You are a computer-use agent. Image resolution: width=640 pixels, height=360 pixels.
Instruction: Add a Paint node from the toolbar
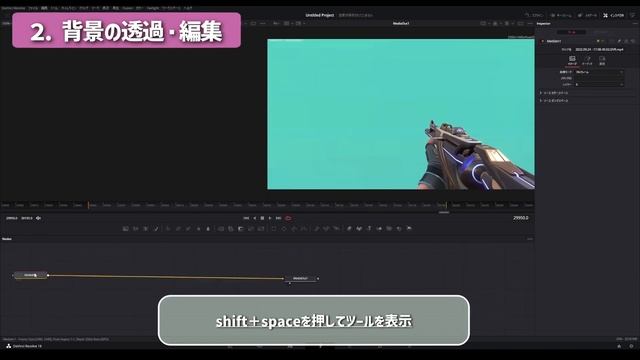tap(156, 229)
